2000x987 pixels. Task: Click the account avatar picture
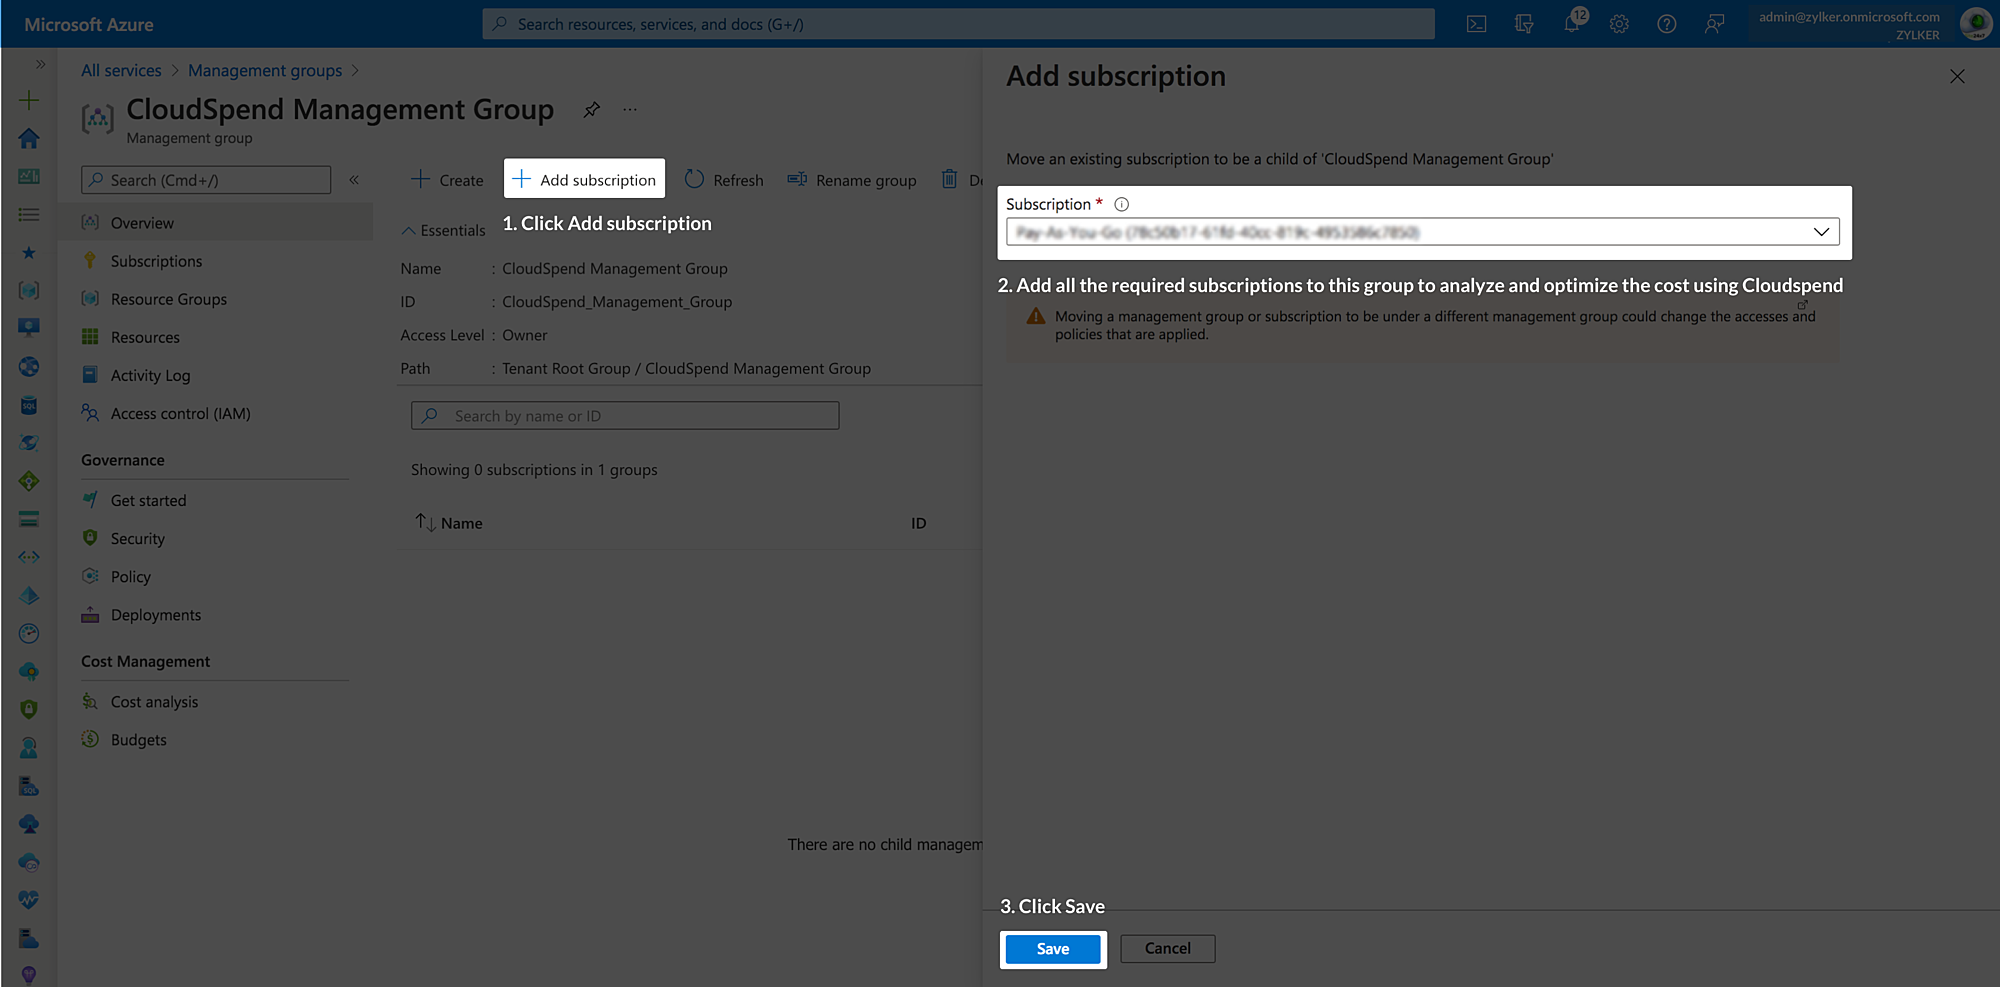tap(1976, 23)
